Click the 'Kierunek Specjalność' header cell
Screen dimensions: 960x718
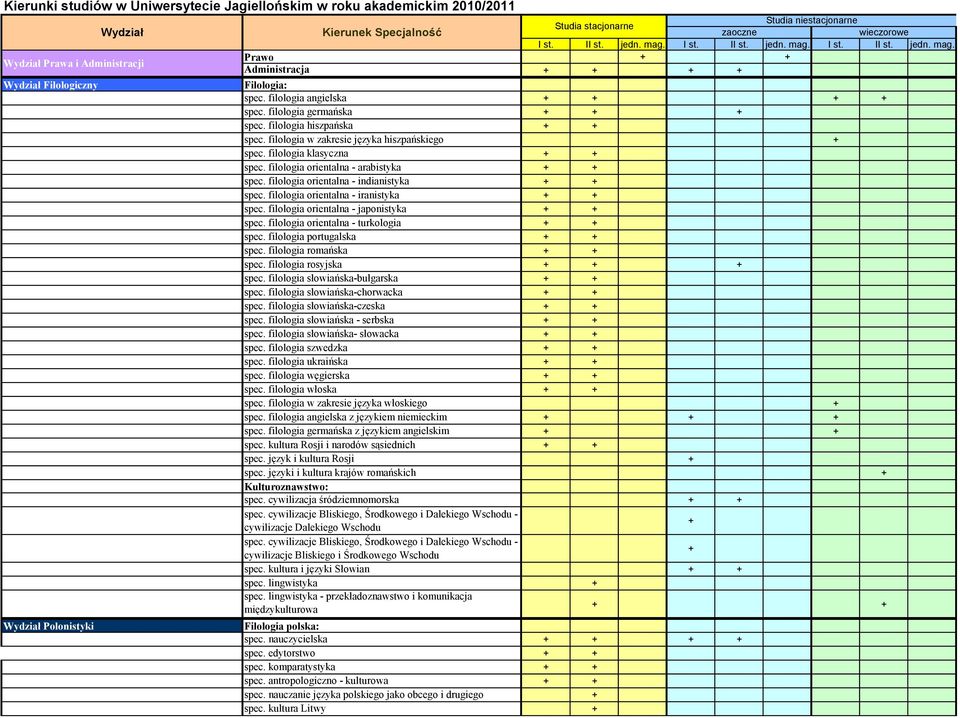(x=381, y=33)
